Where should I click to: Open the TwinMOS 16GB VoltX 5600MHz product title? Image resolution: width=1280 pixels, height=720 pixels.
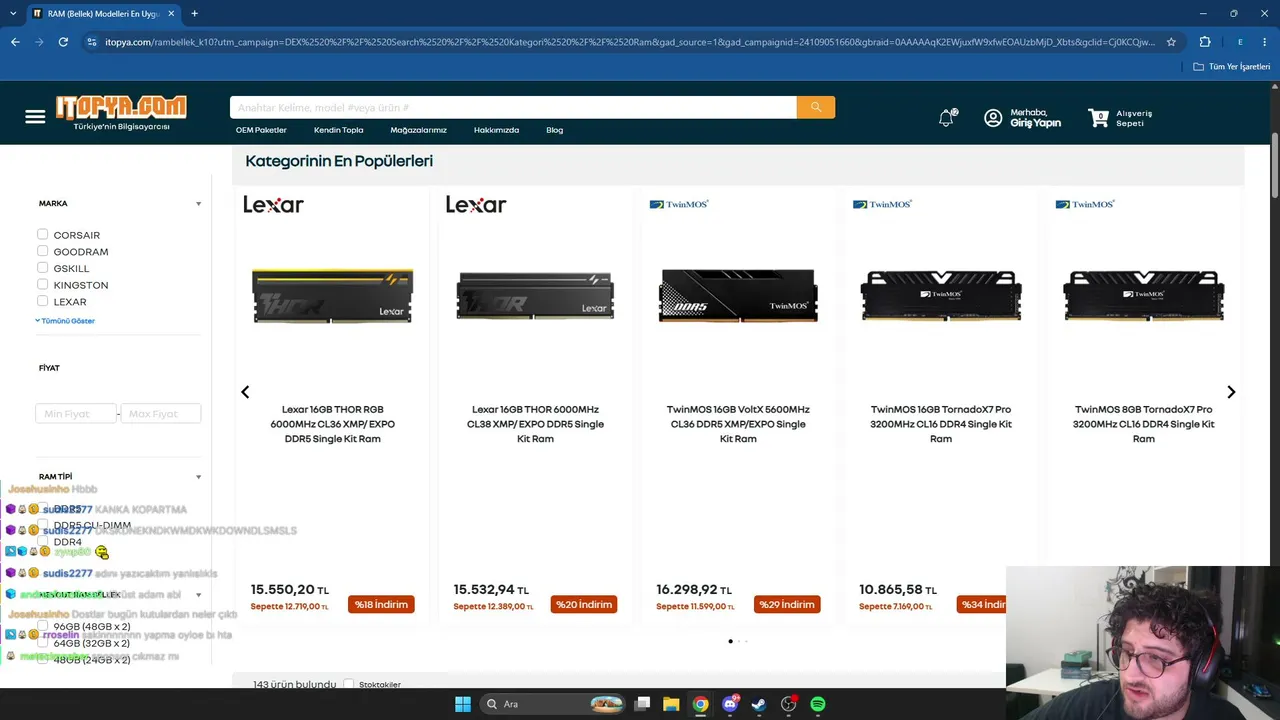tap(738, 424)
